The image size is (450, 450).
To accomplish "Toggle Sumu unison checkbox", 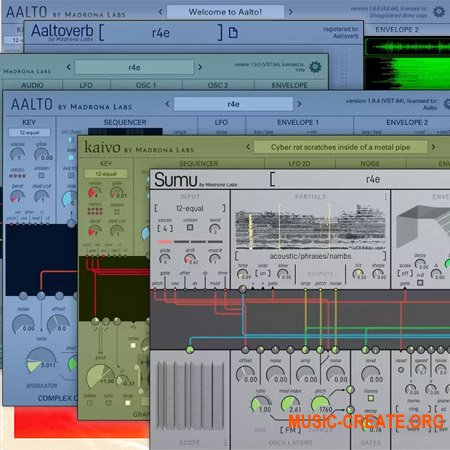I will pyautogui.click(x=190, y=228).
